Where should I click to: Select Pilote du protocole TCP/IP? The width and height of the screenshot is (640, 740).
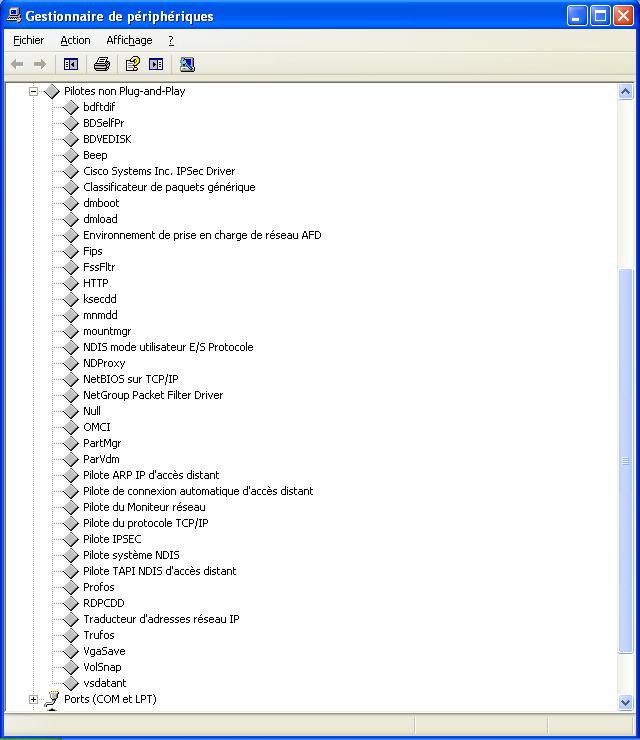(145, 523)
